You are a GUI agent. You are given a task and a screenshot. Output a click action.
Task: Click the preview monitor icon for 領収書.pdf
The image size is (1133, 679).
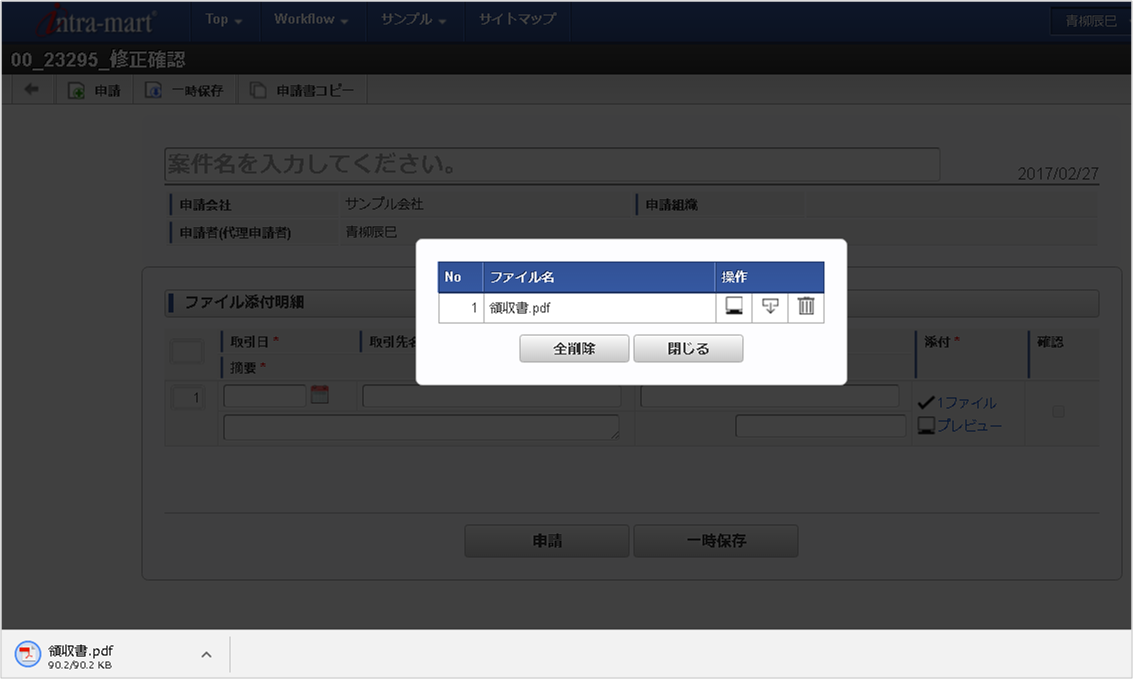(733, 307)
